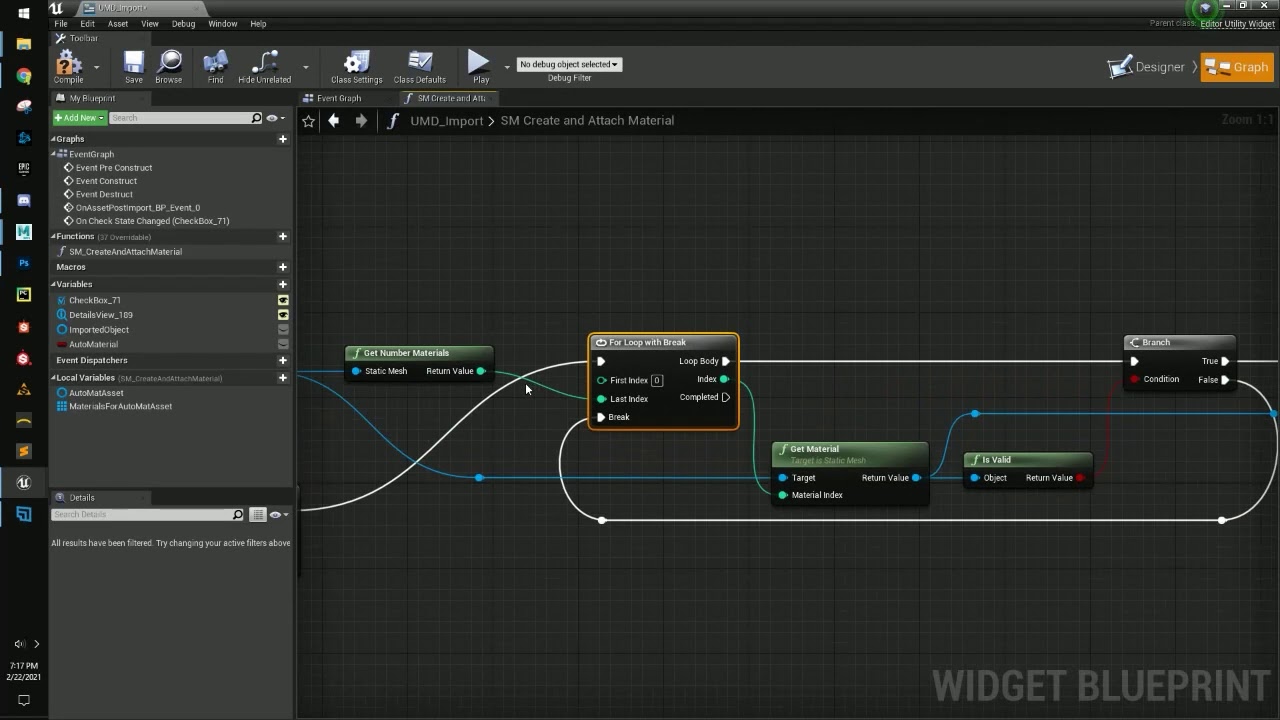Open the Editor Utility Widget parent class link
This screenshot has height=720, width=1280.
(1237, 23)
